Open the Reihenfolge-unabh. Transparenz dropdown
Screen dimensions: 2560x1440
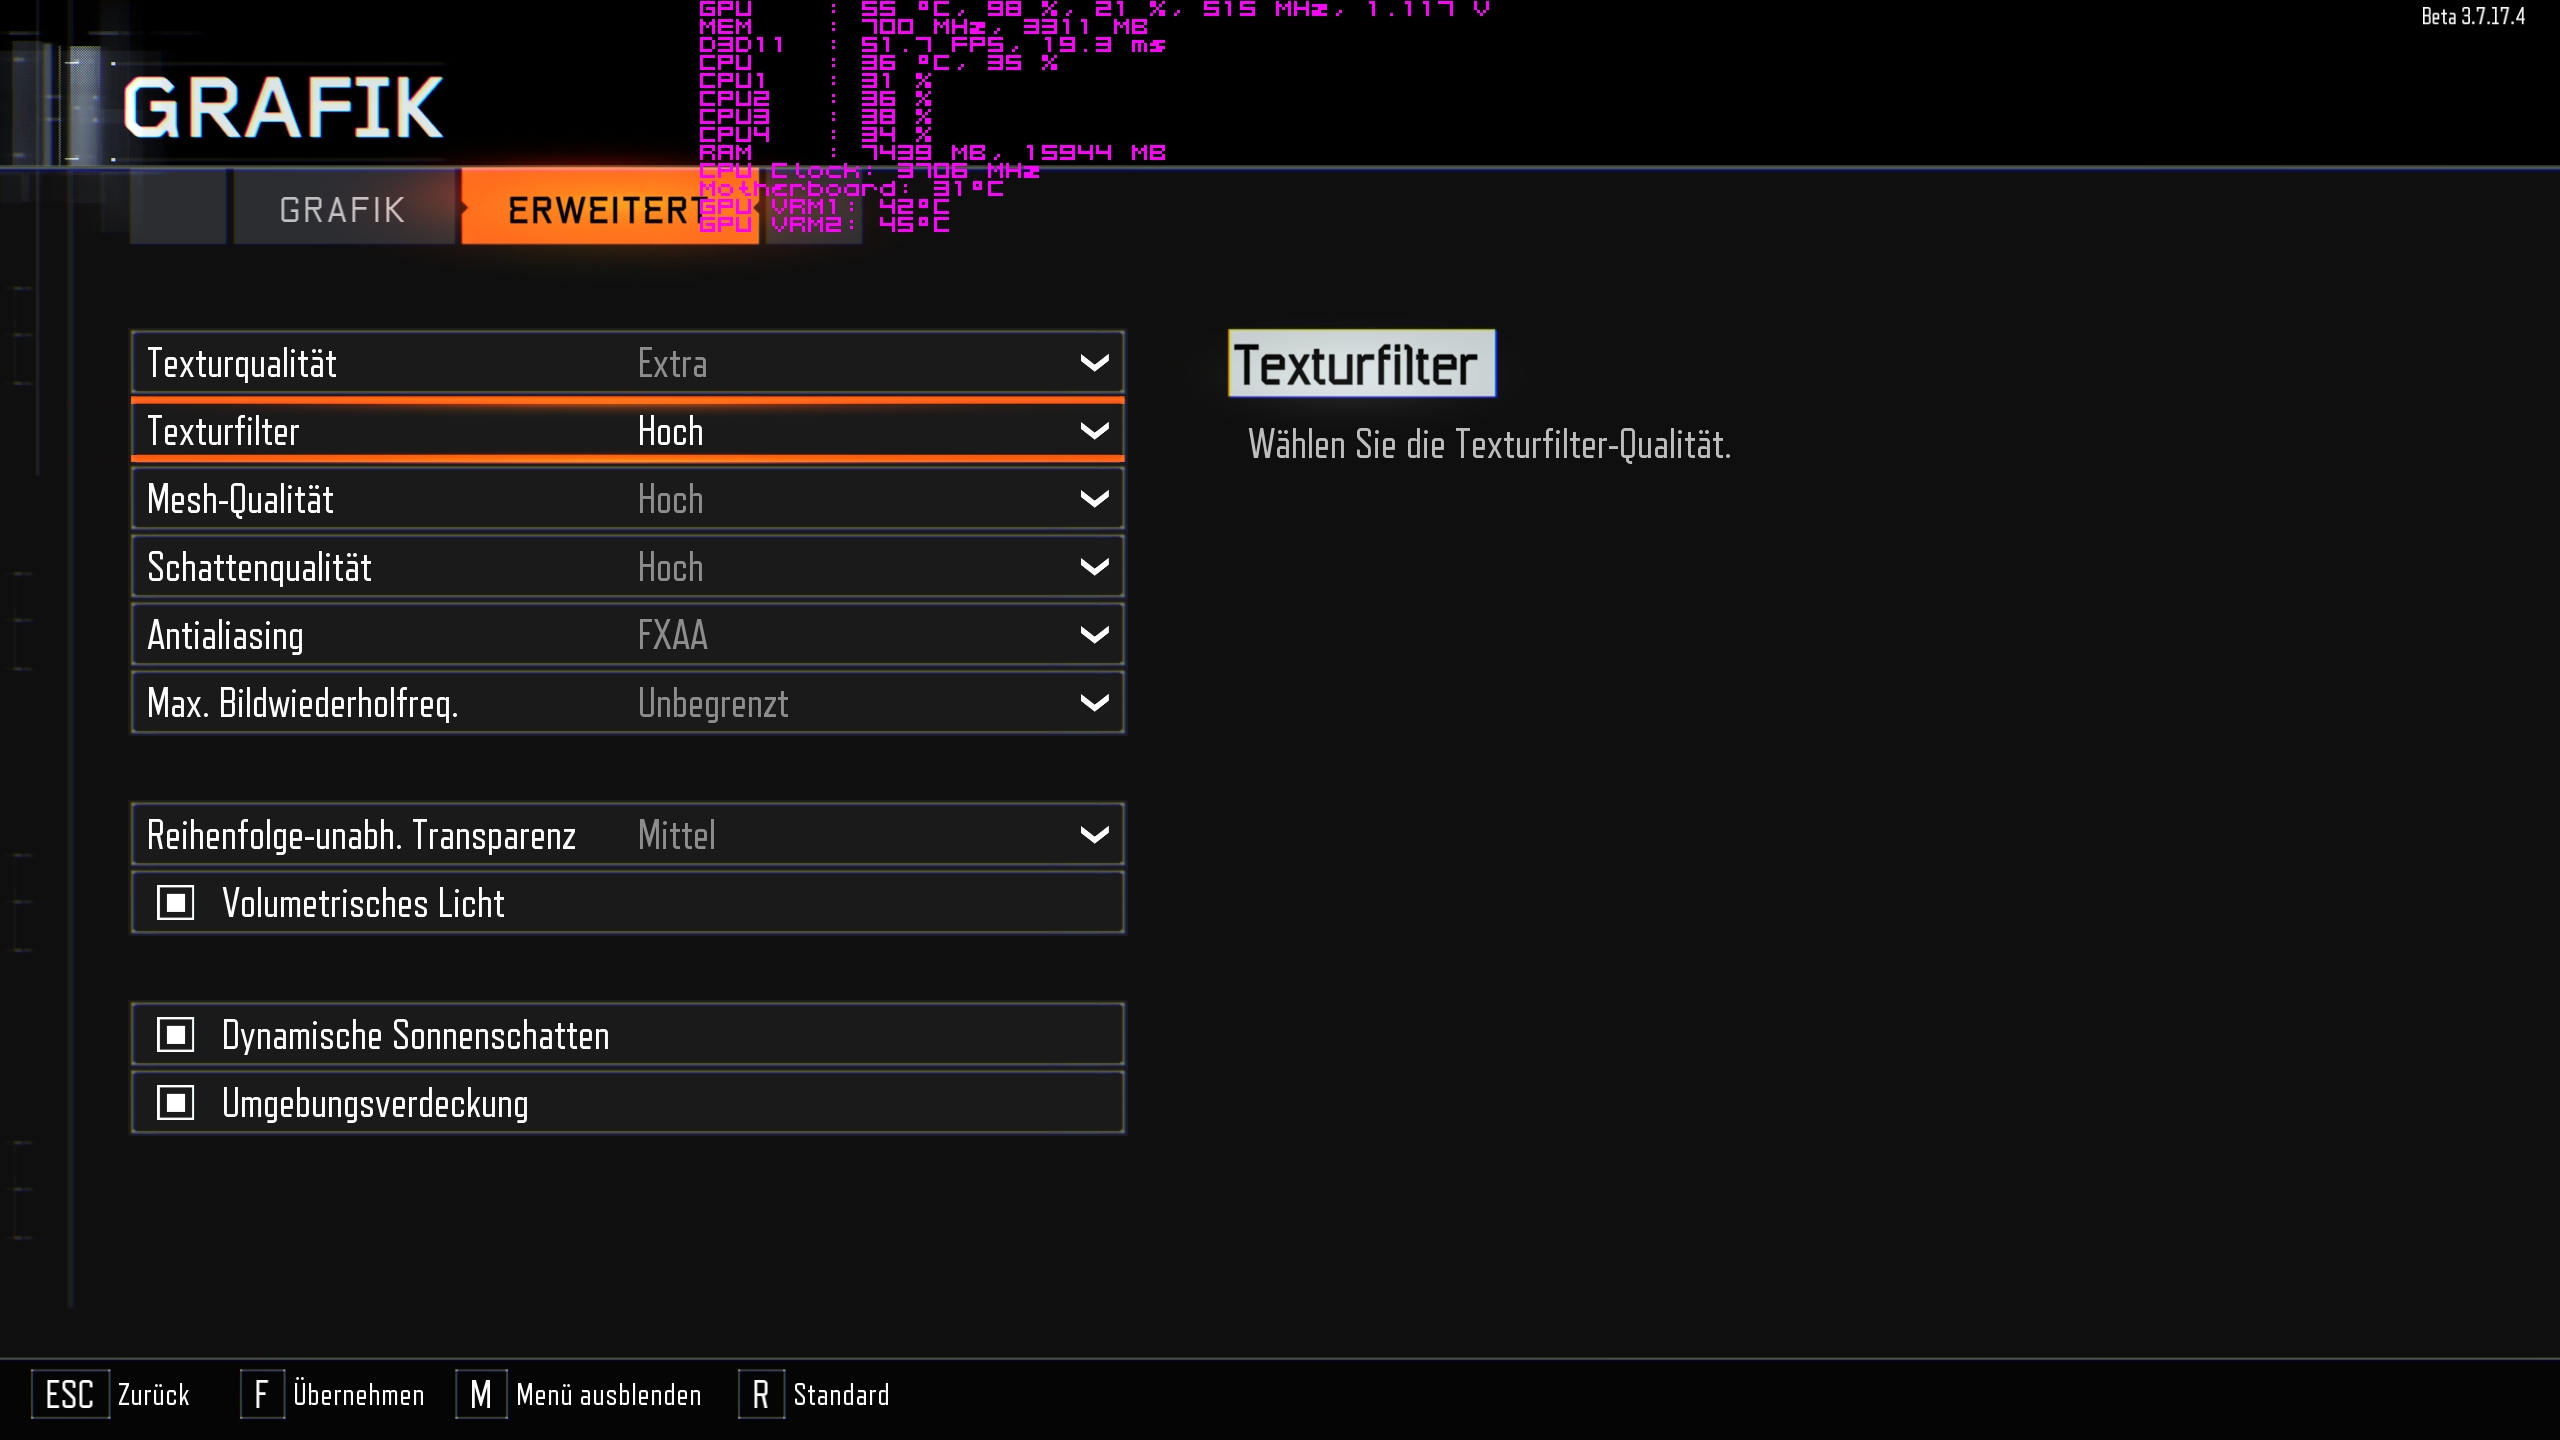point(627,835)
